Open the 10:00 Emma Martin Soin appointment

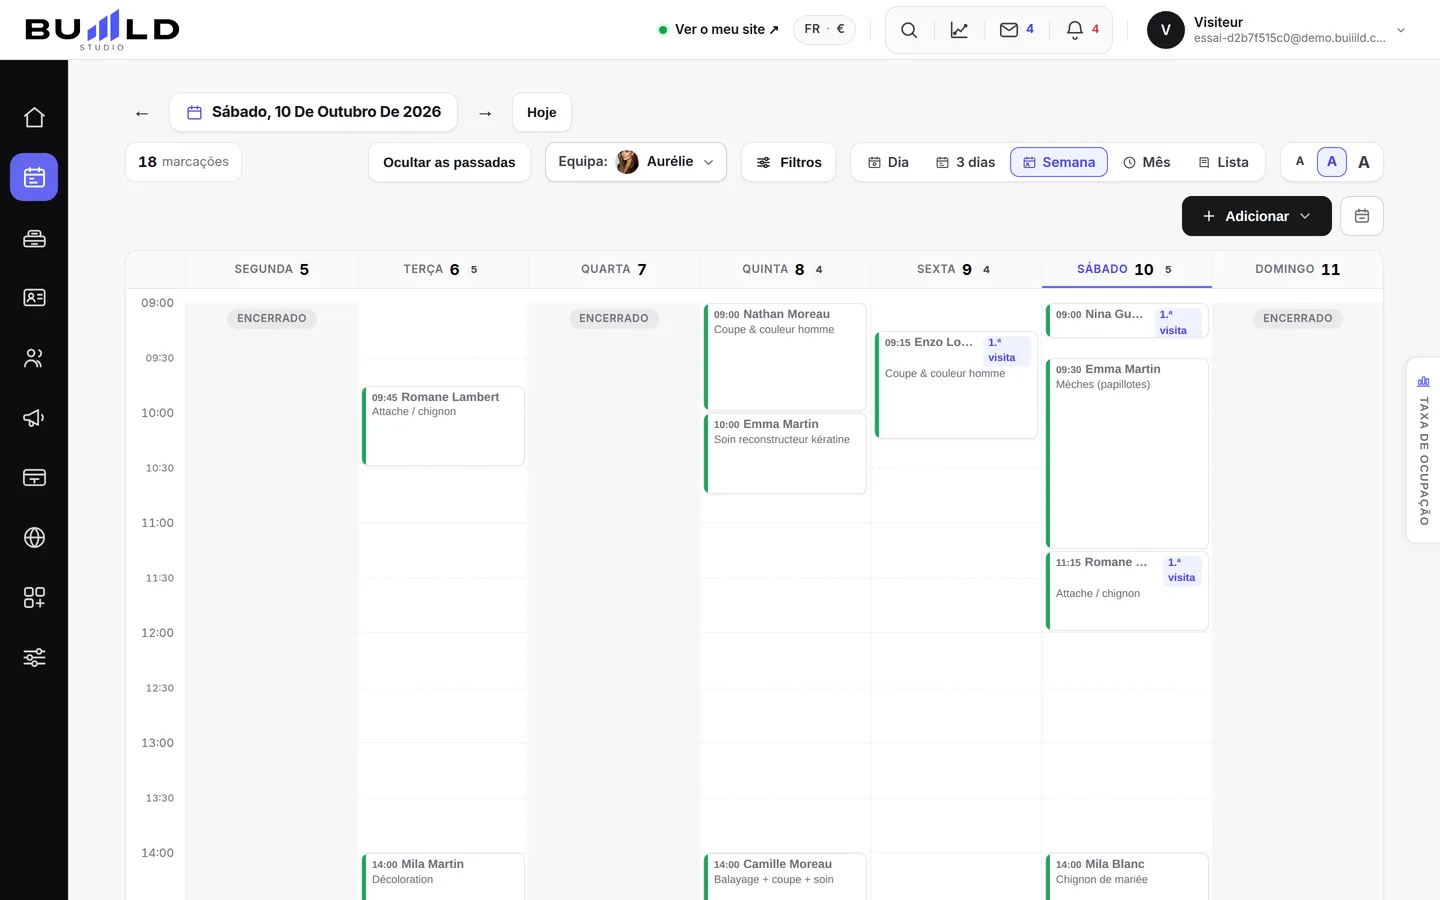[785, 454]
